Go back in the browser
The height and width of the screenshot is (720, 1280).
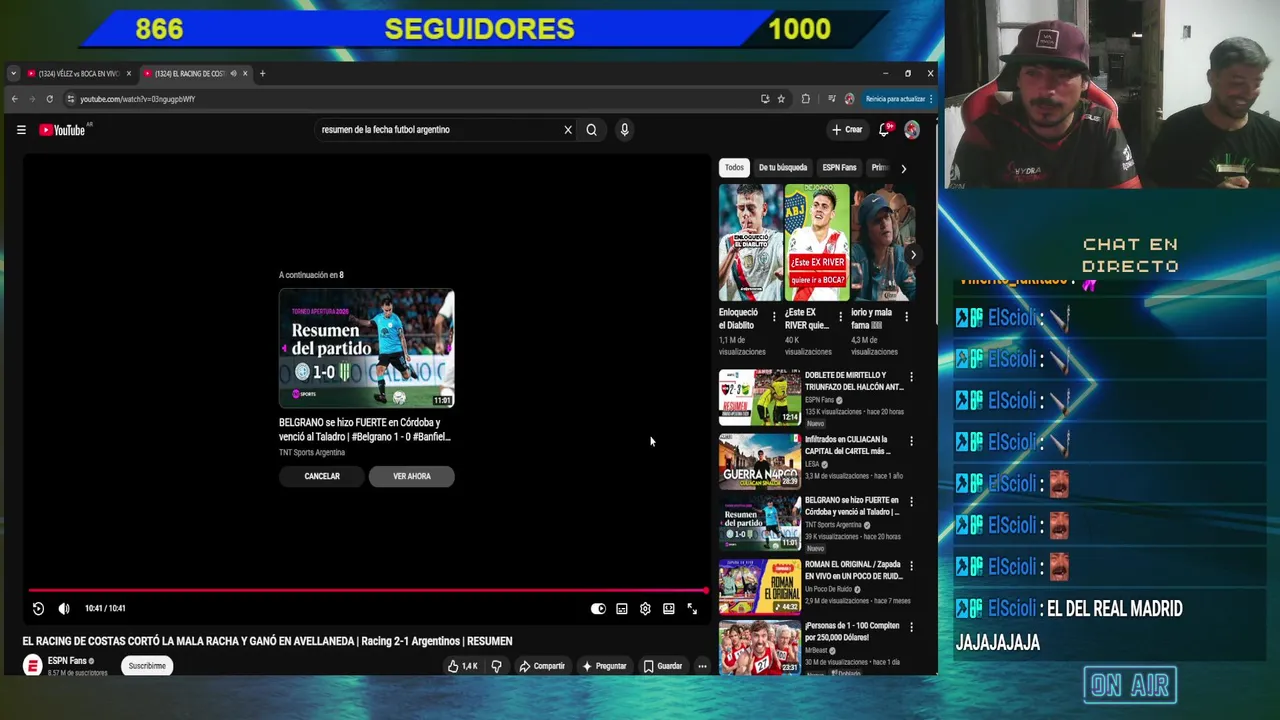pos(14,99)
